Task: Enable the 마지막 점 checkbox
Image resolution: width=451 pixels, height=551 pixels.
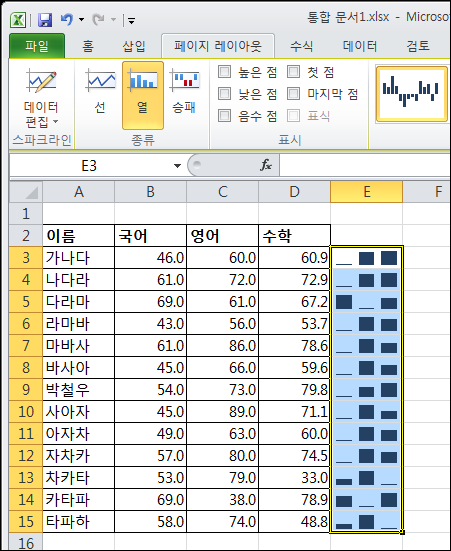Action: [293, 93]
